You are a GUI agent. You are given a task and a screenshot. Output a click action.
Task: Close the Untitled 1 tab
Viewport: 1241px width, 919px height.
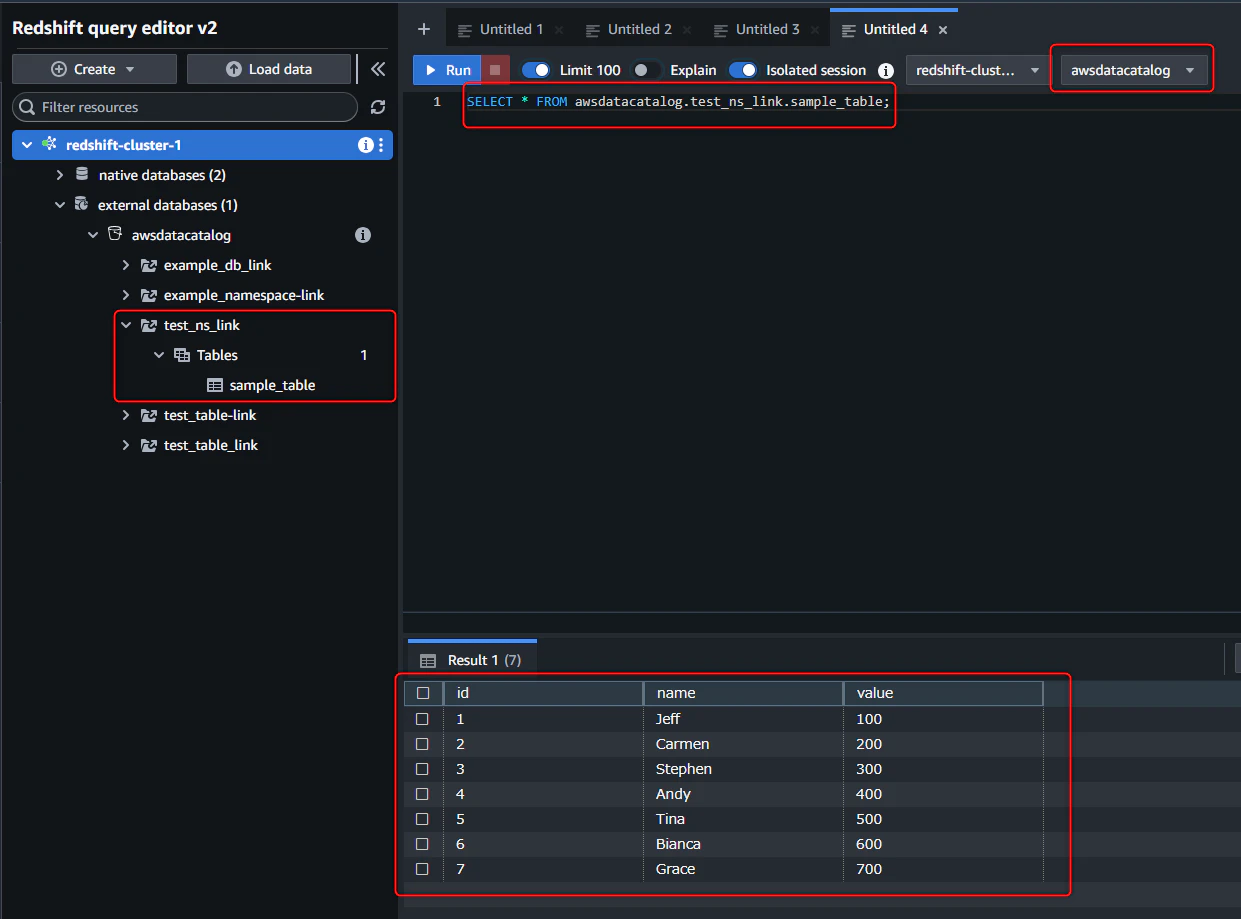pyautogui.click(x=559, y=30)
